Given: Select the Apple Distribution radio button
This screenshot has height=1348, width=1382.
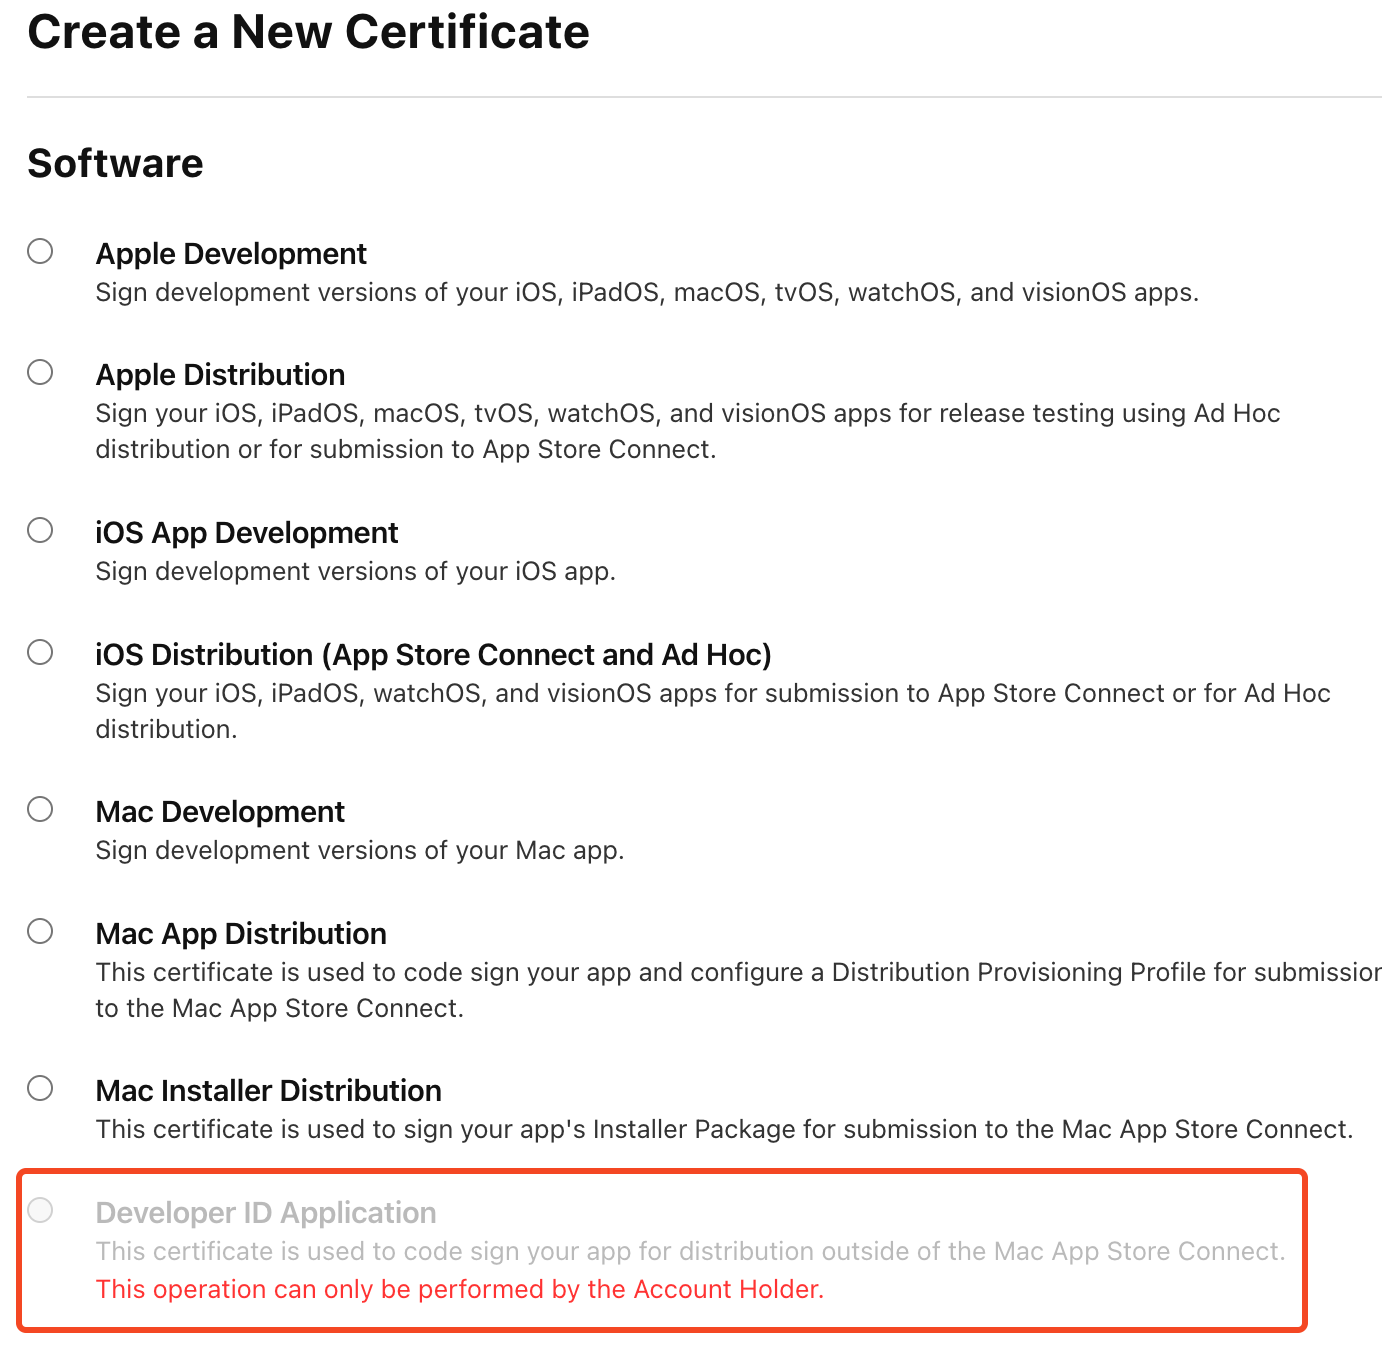Looking at the screenshot, I should [x=40, y=372].
